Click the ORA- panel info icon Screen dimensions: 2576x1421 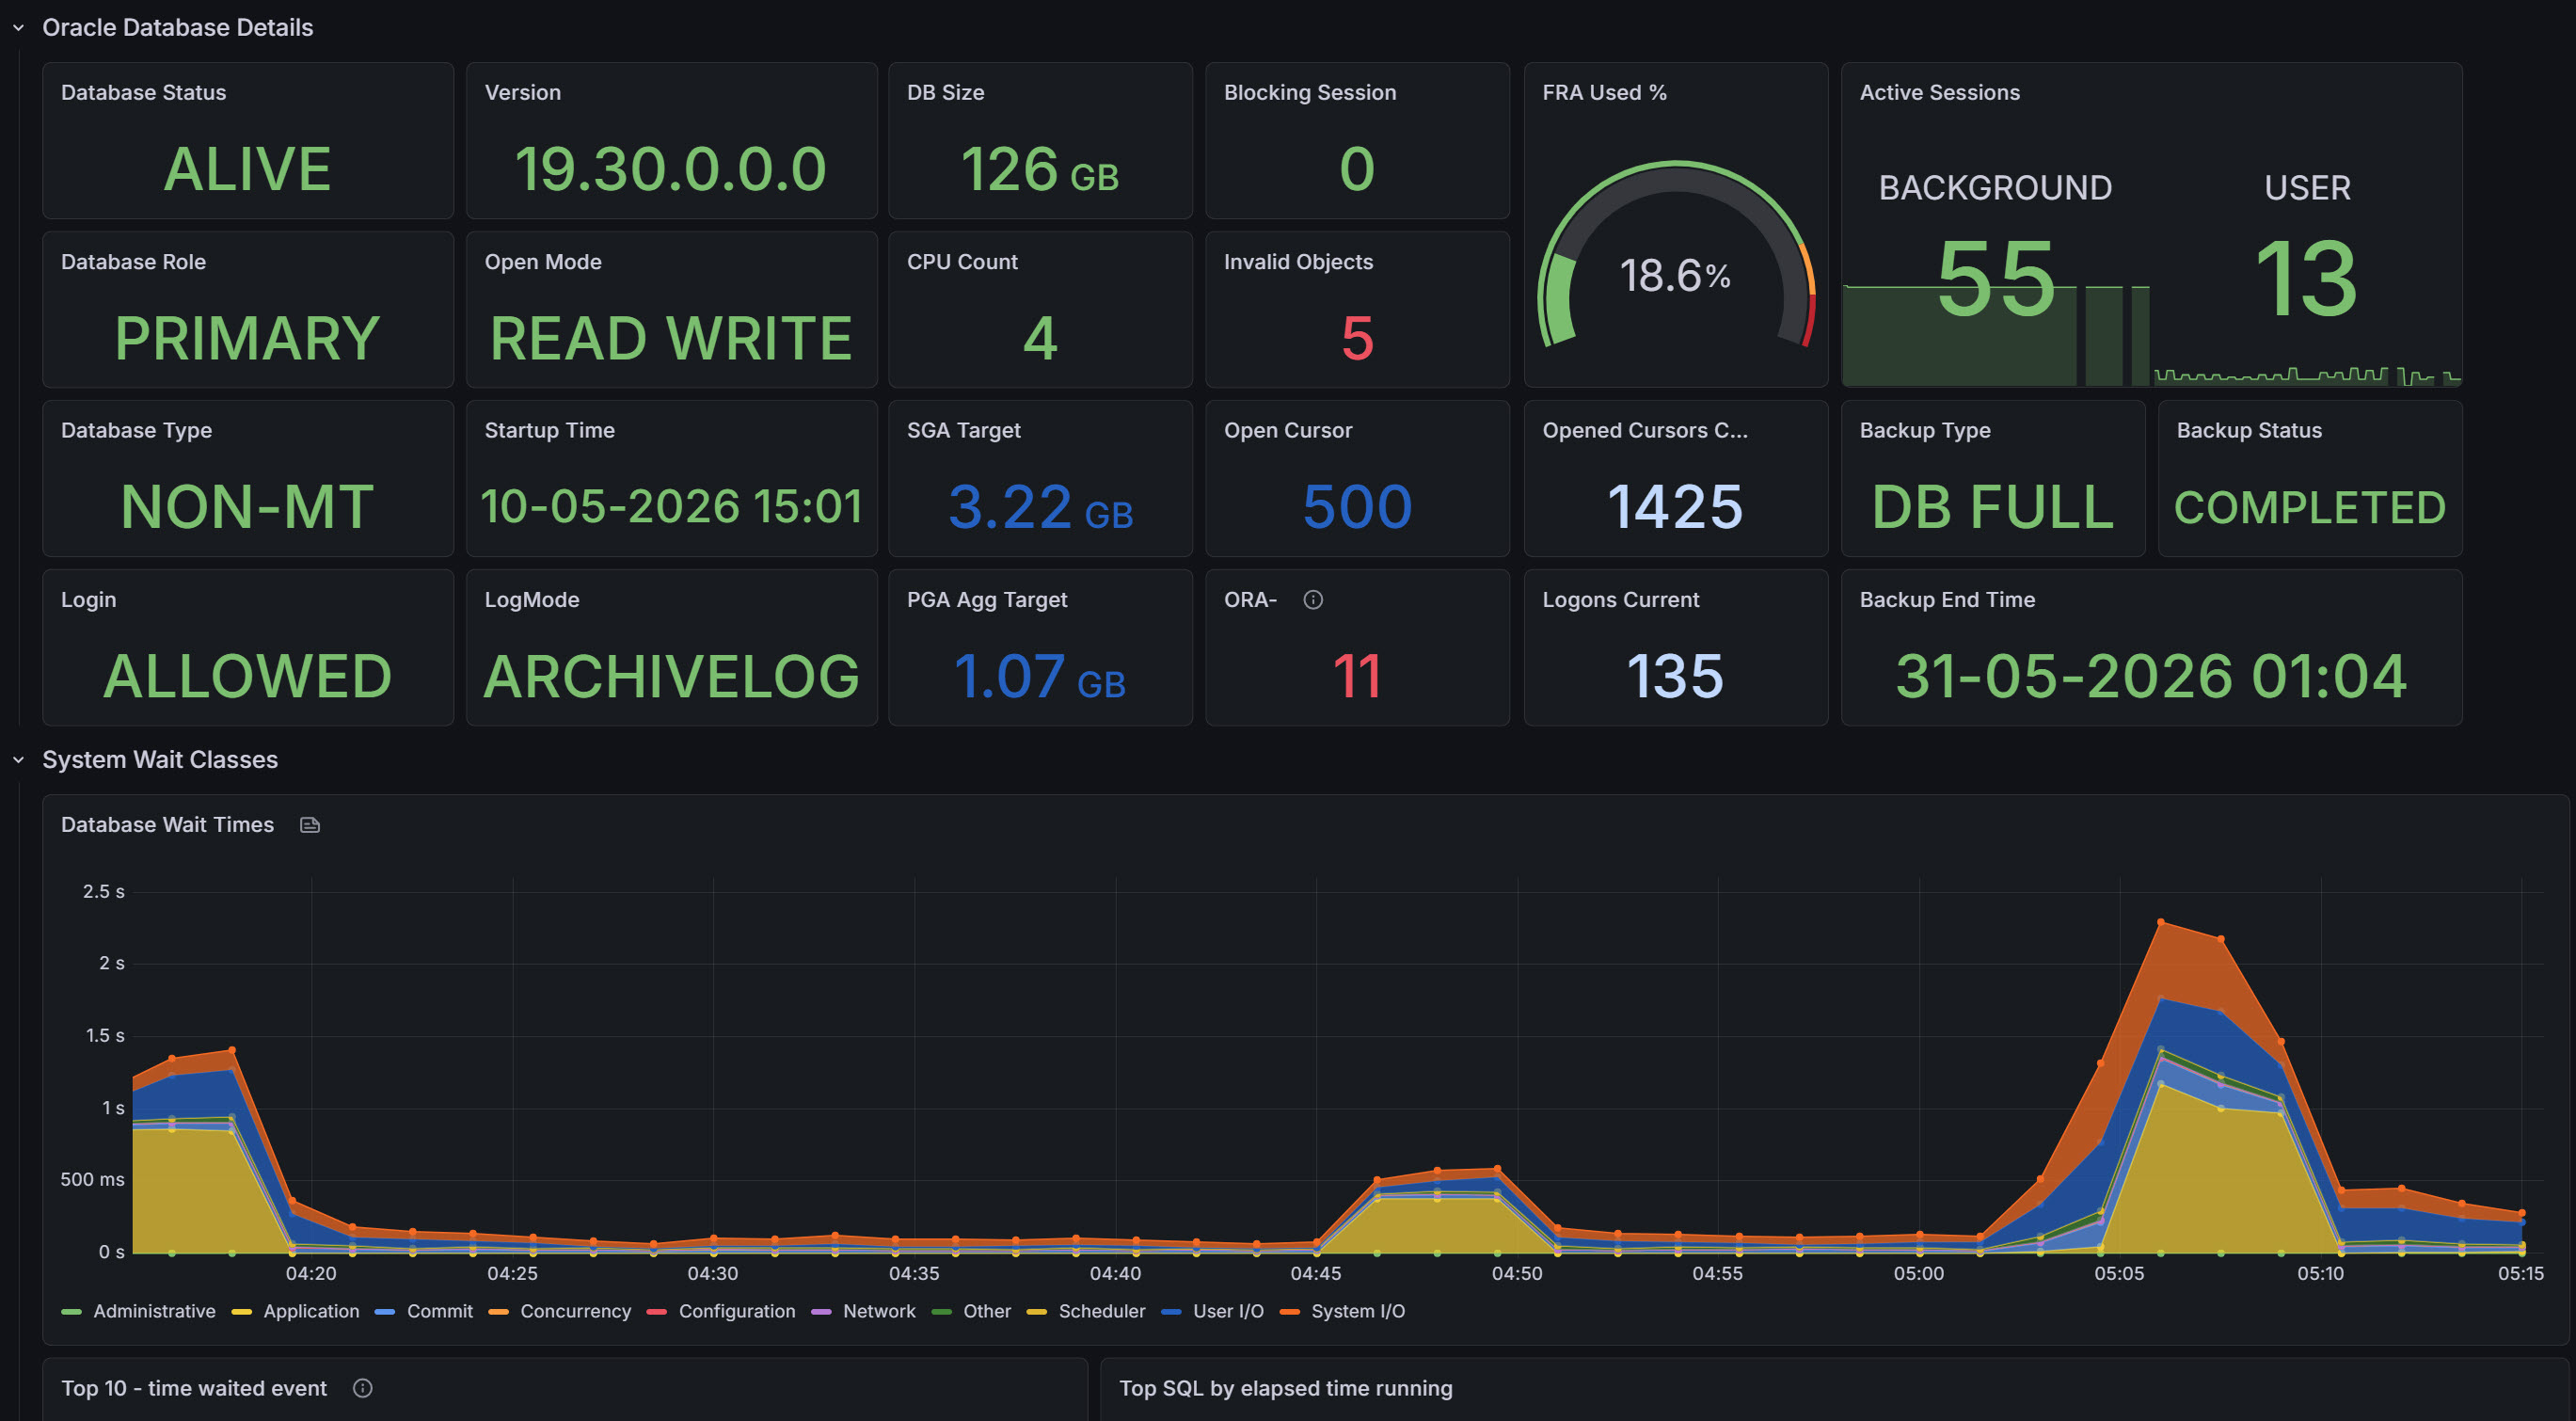[x=1313, y=600]
